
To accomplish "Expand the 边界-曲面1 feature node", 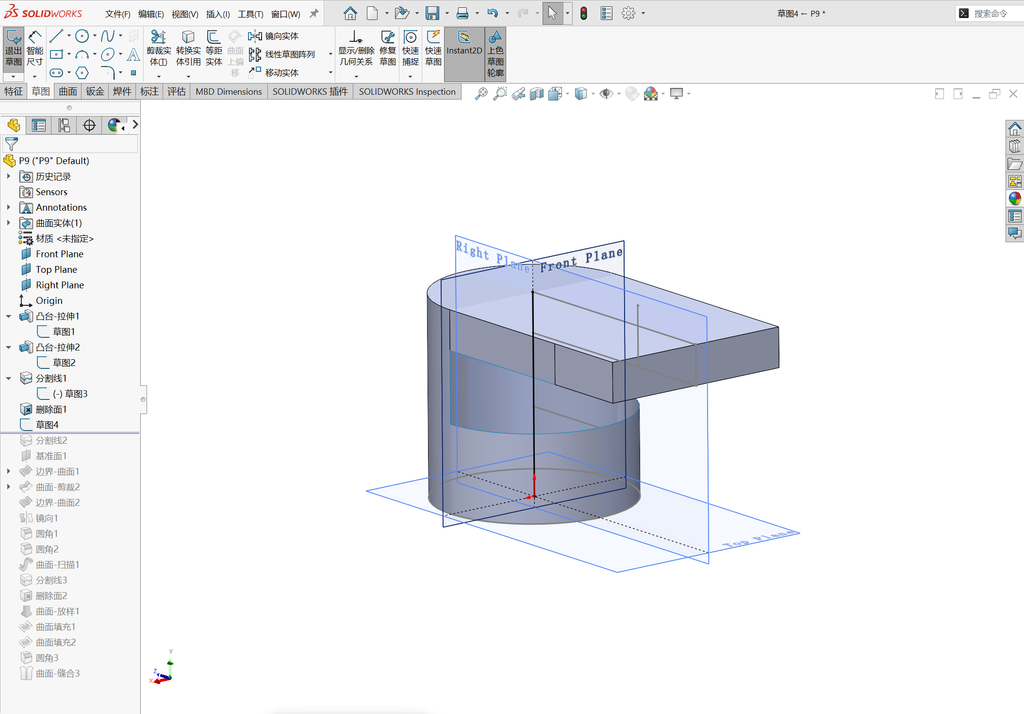I will pos(8,471).
